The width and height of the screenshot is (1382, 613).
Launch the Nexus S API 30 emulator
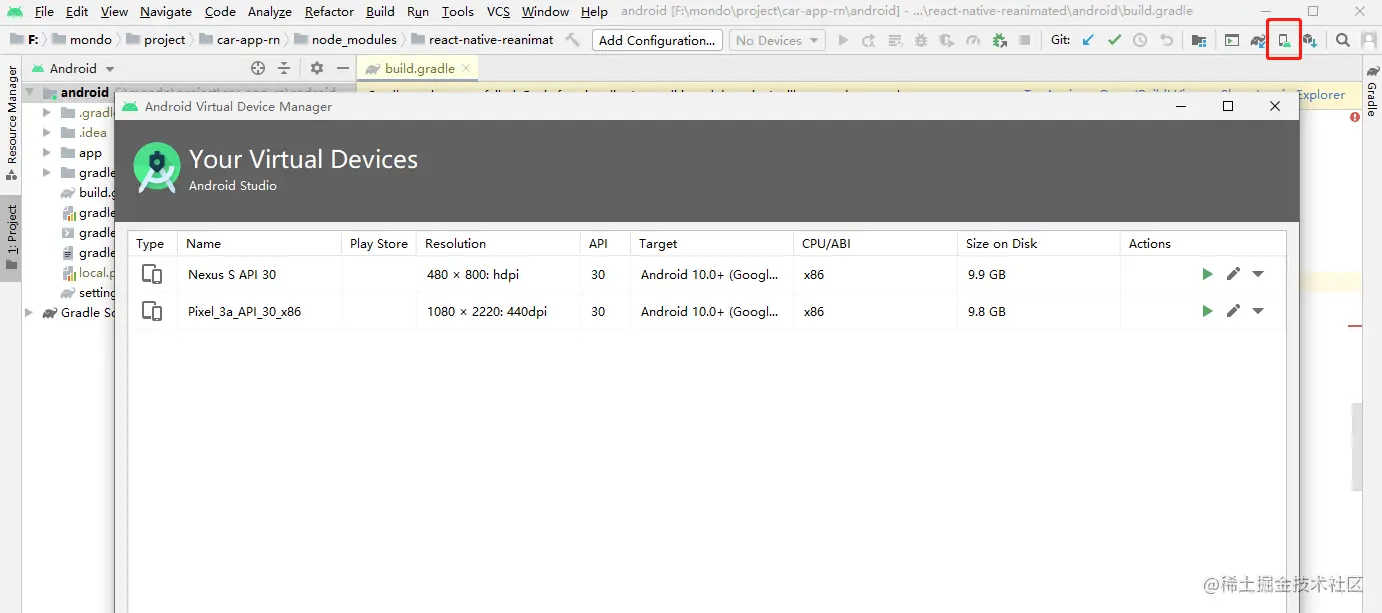(x=1207, y=274)
